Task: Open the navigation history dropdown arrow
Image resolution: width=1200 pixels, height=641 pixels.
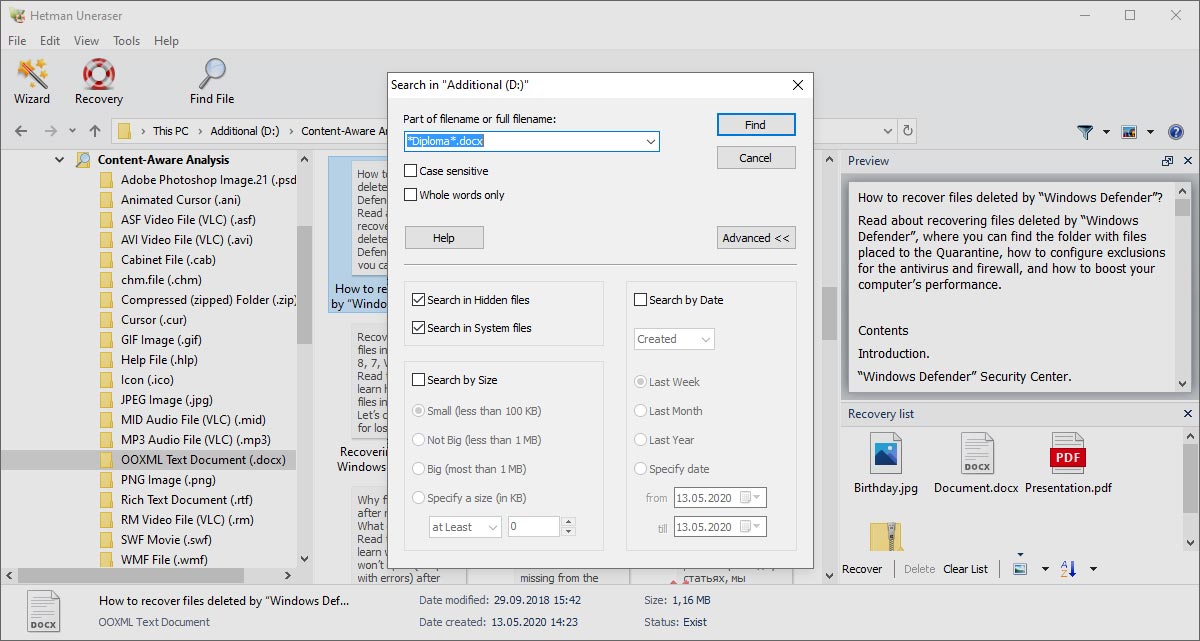Action: 72,131
